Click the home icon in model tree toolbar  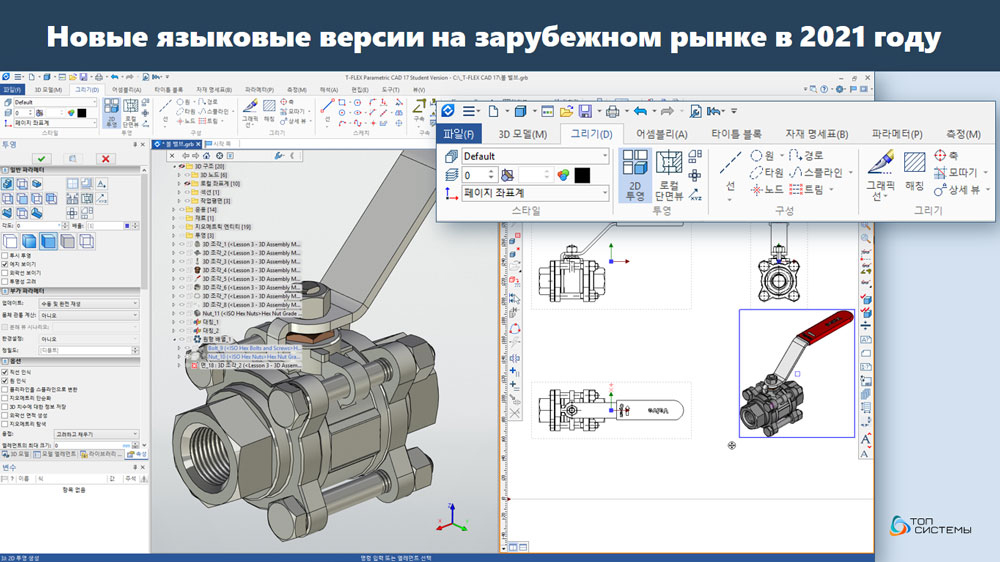206,156
